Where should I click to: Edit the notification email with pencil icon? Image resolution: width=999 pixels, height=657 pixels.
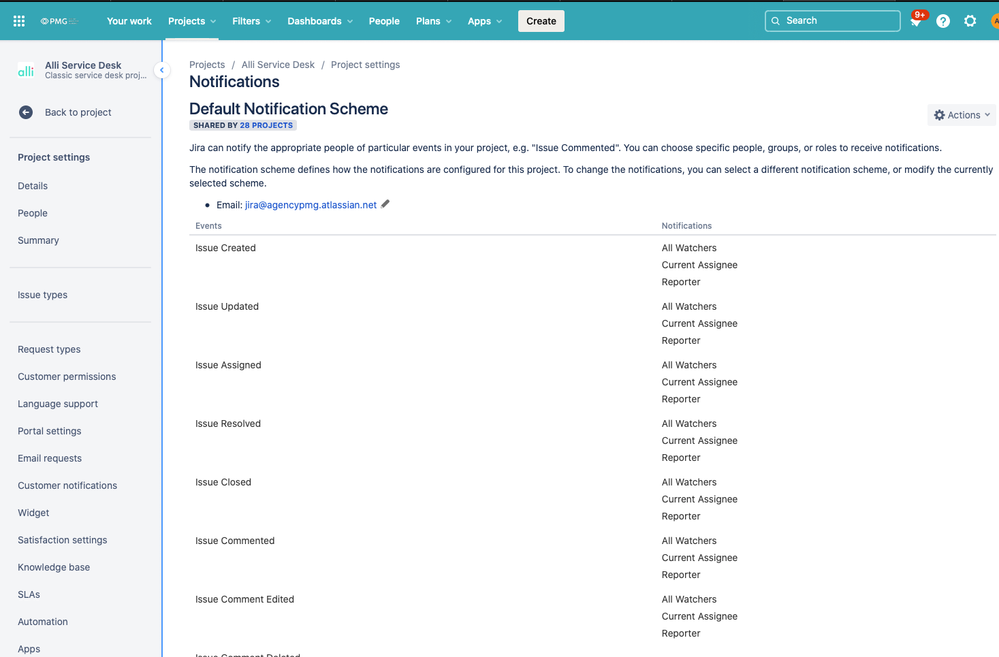coord(385,205)
